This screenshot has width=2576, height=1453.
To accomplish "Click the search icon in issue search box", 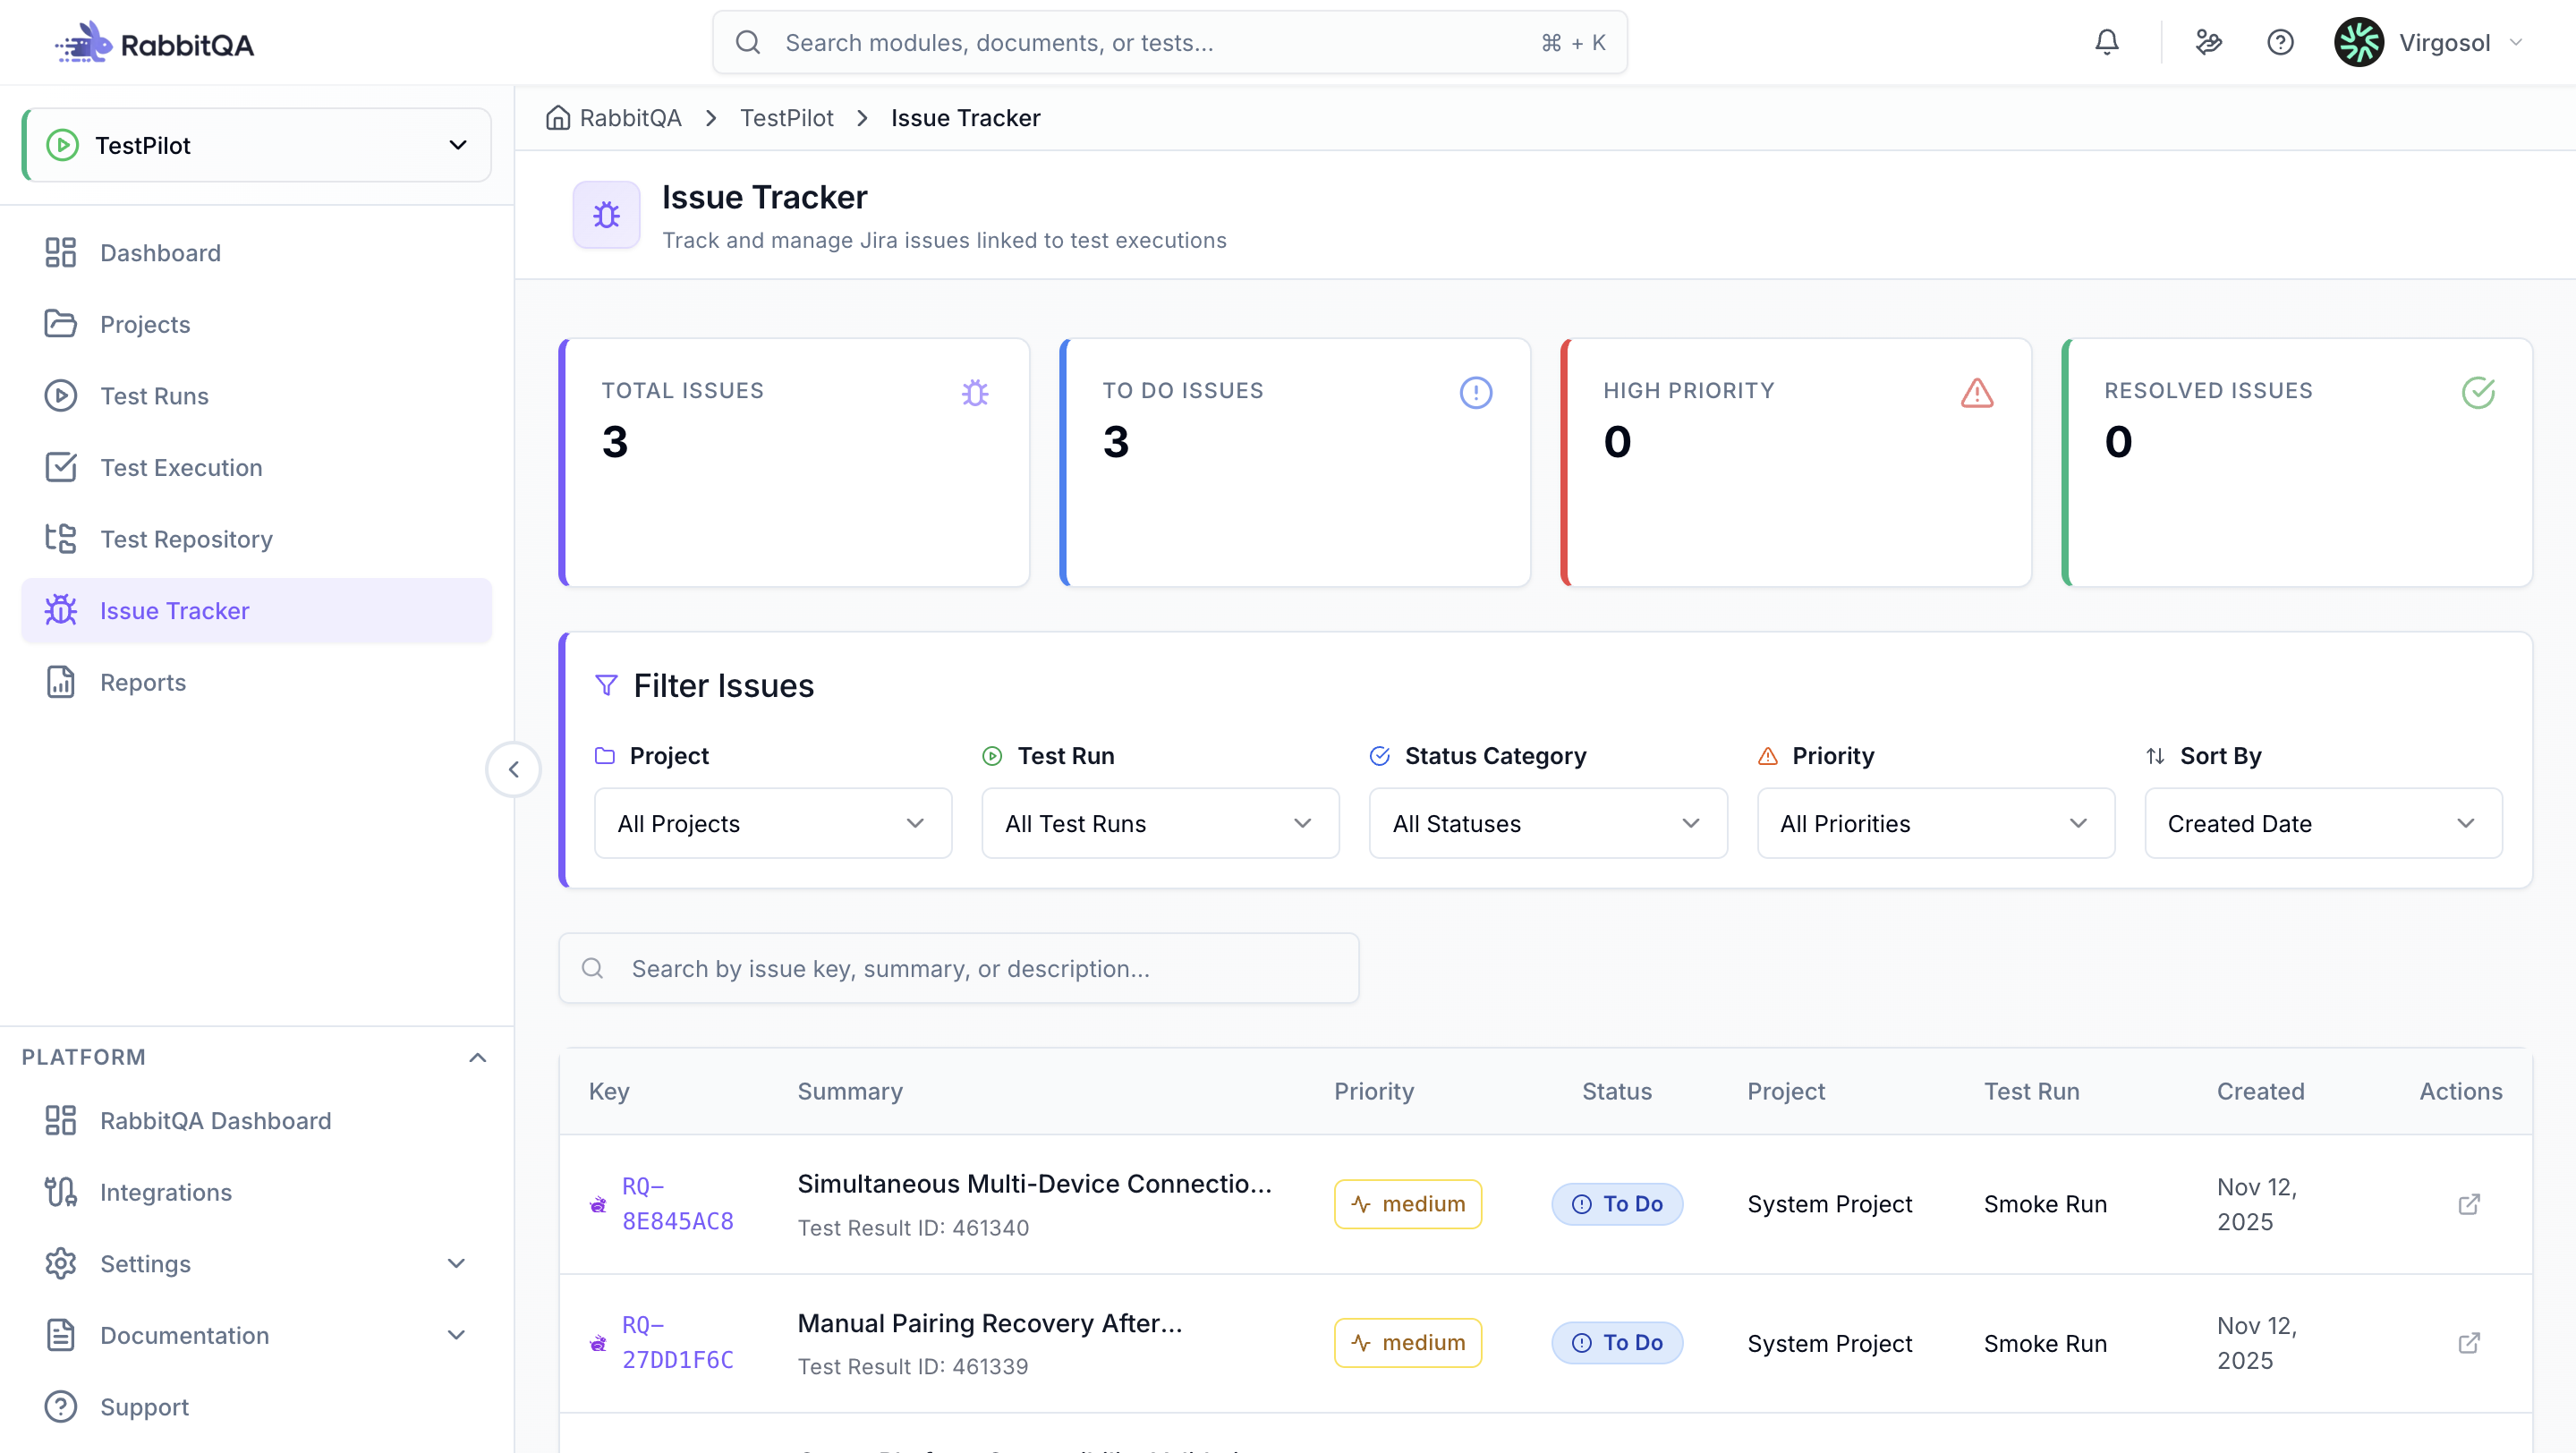I will point(592,968).
